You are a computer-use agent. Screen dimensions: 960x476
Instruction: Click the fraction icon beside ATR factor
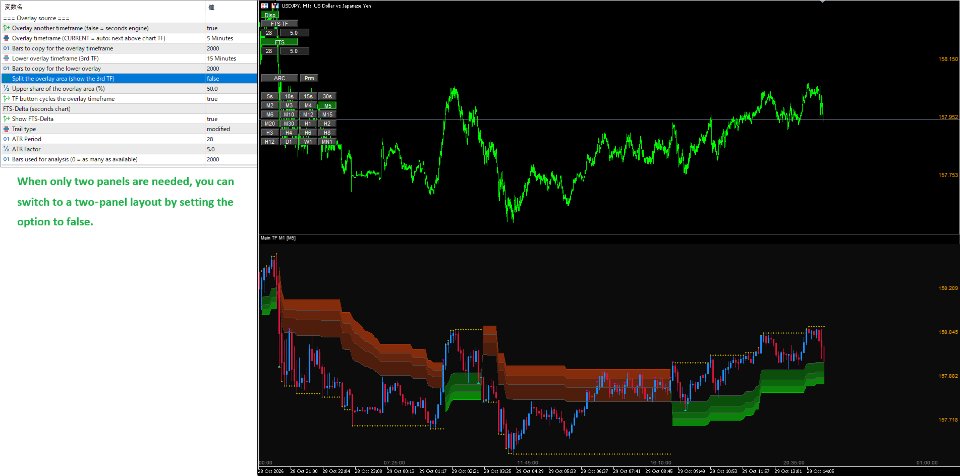[x=6, y=149]
